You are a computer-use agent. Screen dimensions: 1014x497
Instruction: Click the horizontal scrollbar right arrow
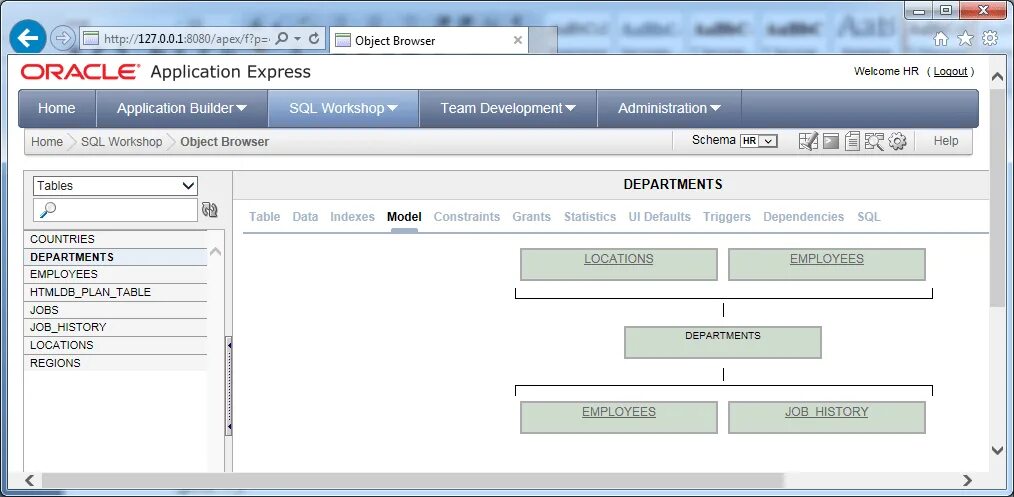pos(967,480)
